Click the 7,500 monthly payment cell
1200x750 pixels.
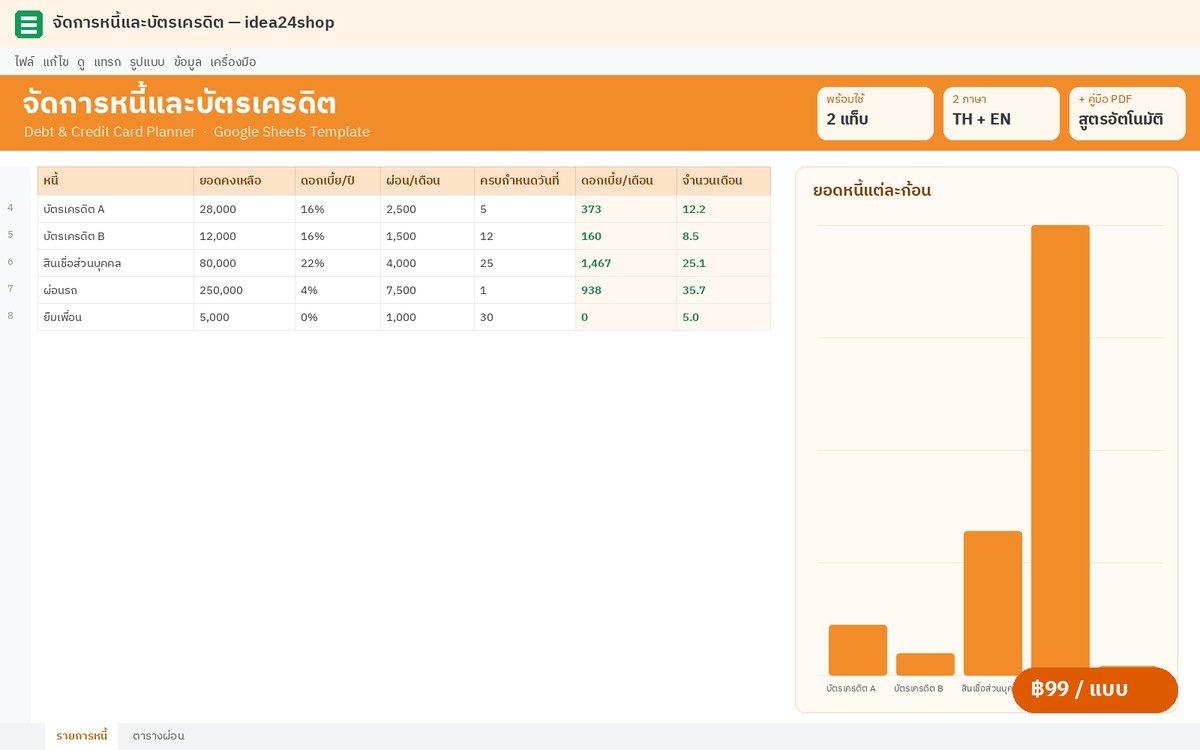click(428, 290)
